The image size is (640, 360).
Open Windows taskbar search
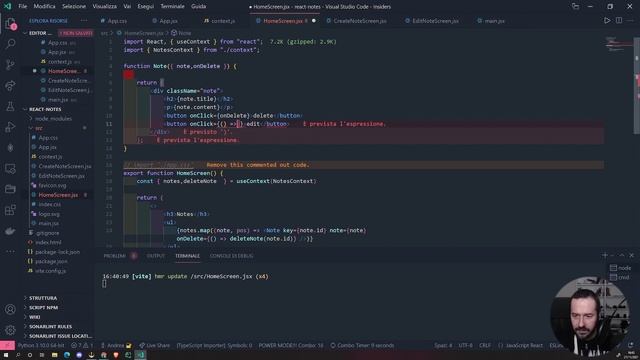click(18, 355)
